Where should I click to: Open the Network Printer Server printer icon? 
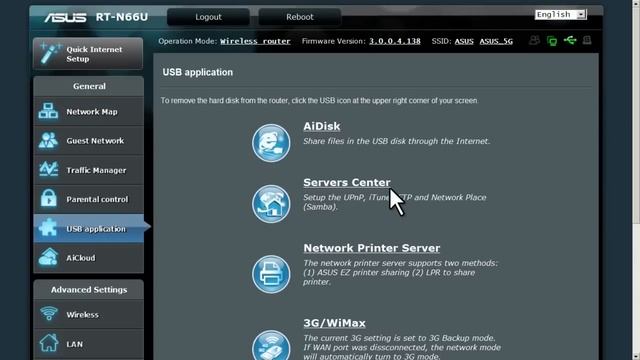(x=271, y=274)
